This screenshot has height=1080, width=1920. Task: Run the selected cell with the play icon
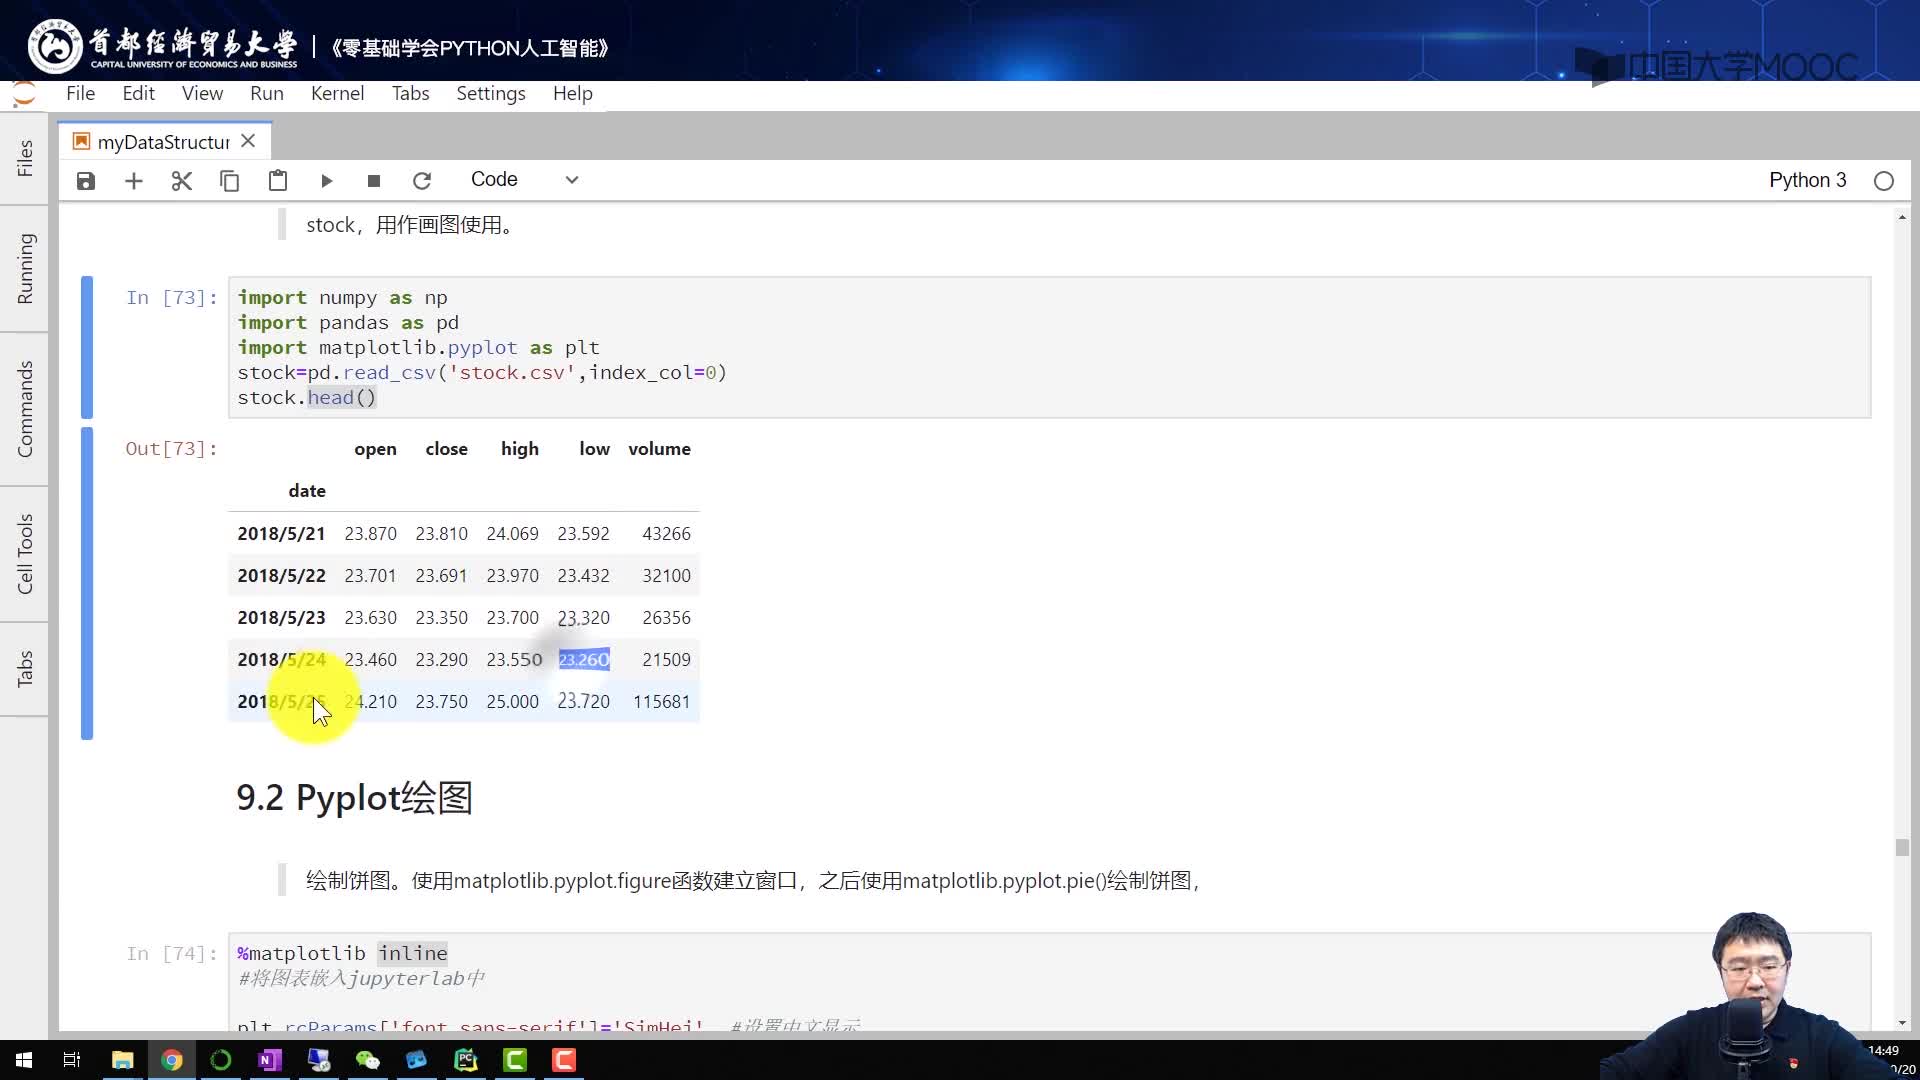(326, 181)
